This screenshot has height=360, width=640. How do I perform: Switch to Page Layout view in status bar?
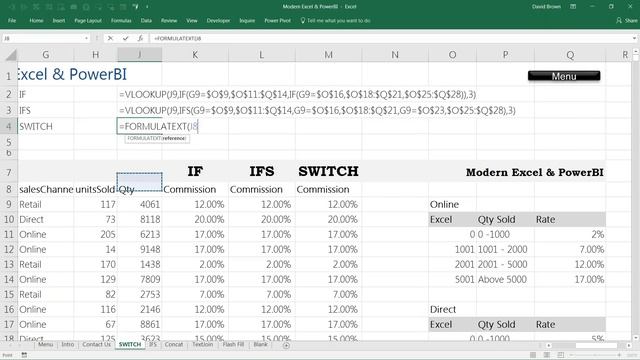[x=547, y=355]
